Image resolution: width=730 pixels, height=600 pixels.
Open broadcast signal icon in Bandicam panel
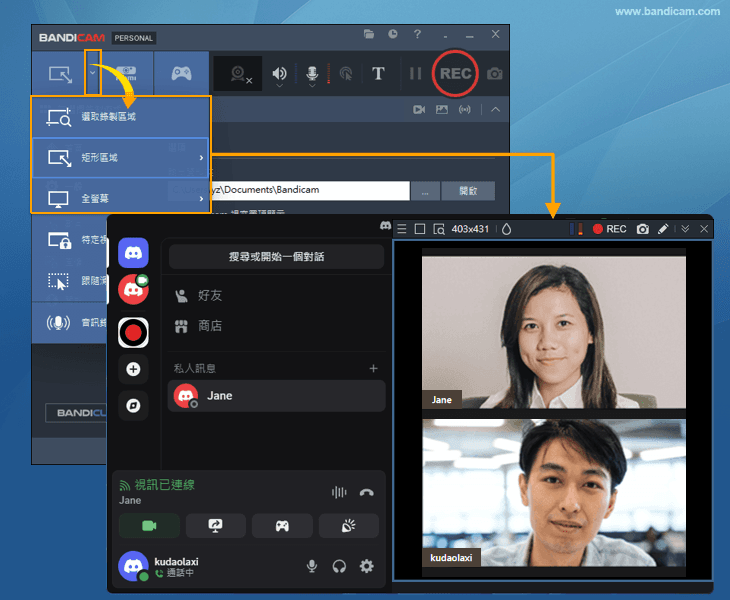(x=464, y=109)
